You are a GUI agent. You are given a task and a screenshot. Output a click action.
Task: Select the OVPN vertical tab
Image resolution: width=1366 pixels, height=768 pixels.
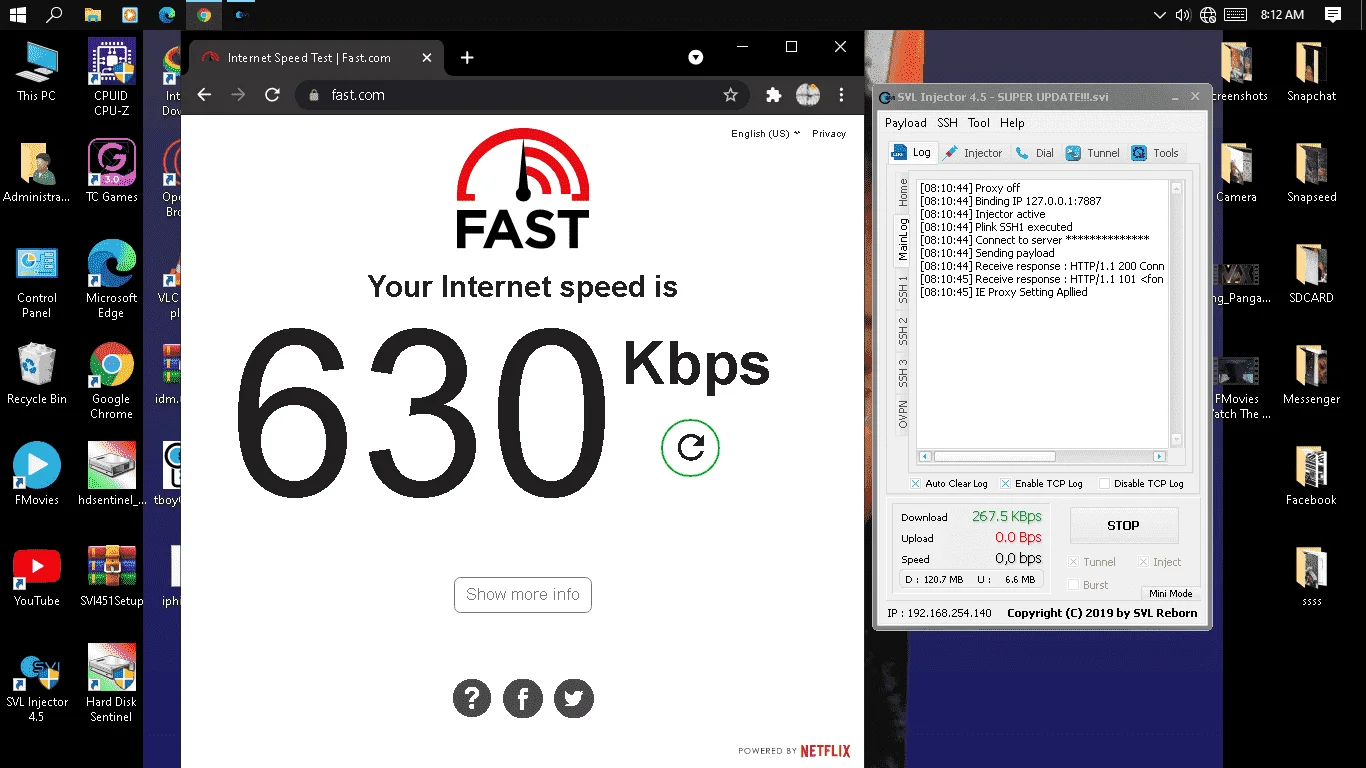coord(903,415)
